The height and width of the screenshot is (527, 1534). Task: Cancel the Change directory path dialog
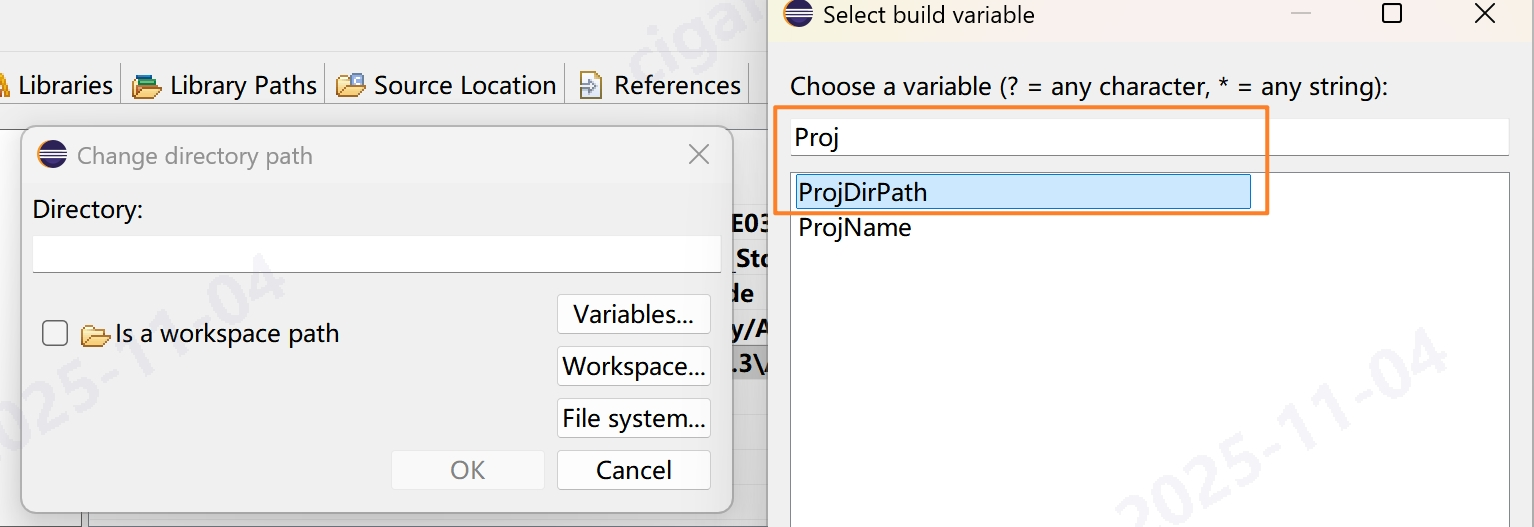pos(633,470)
